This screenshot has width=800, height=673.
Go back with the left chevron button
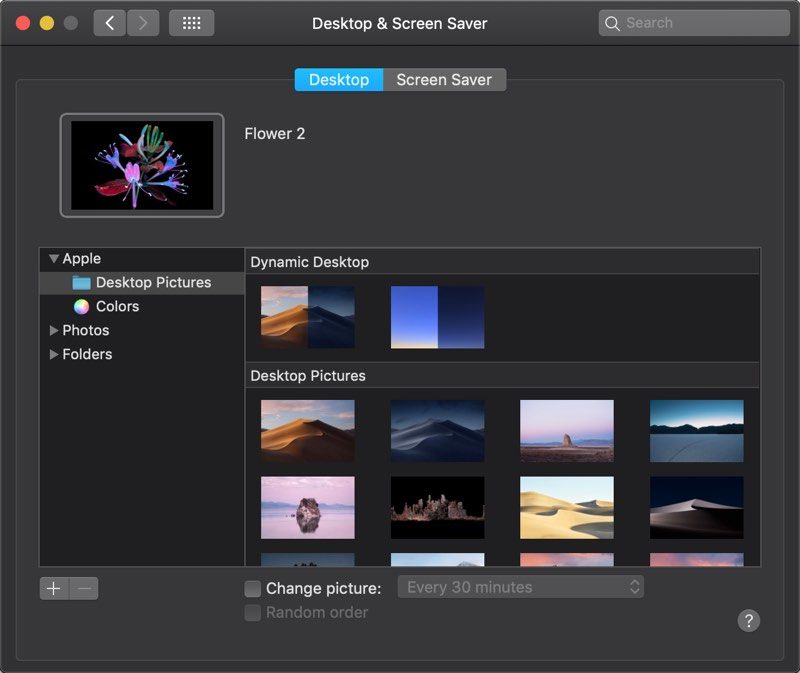coord(109,23)
